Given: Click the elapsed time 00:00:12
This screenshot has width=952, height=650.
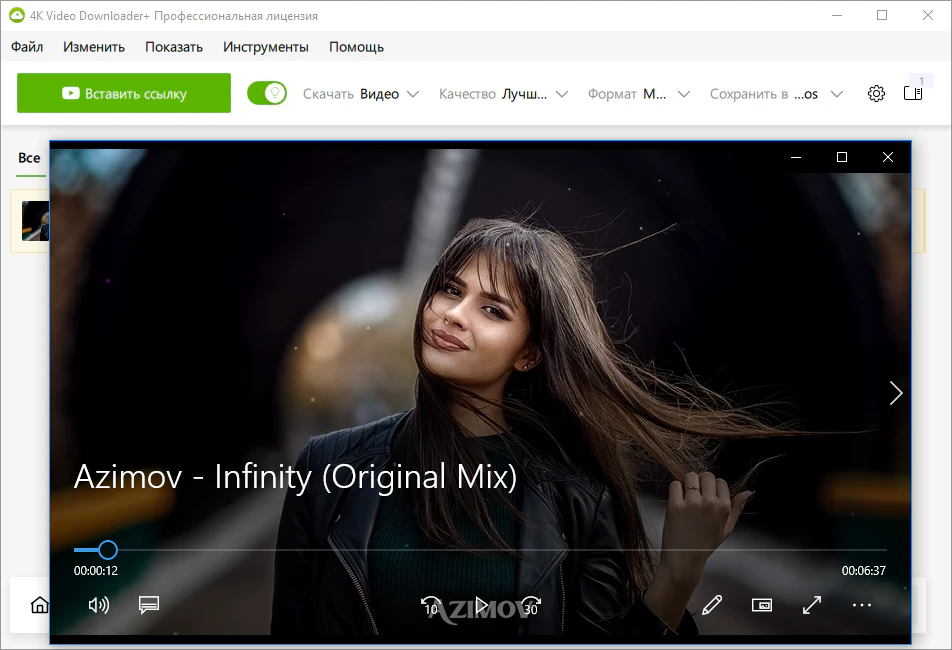Looking at the screenshot, I should click(96, 570).
